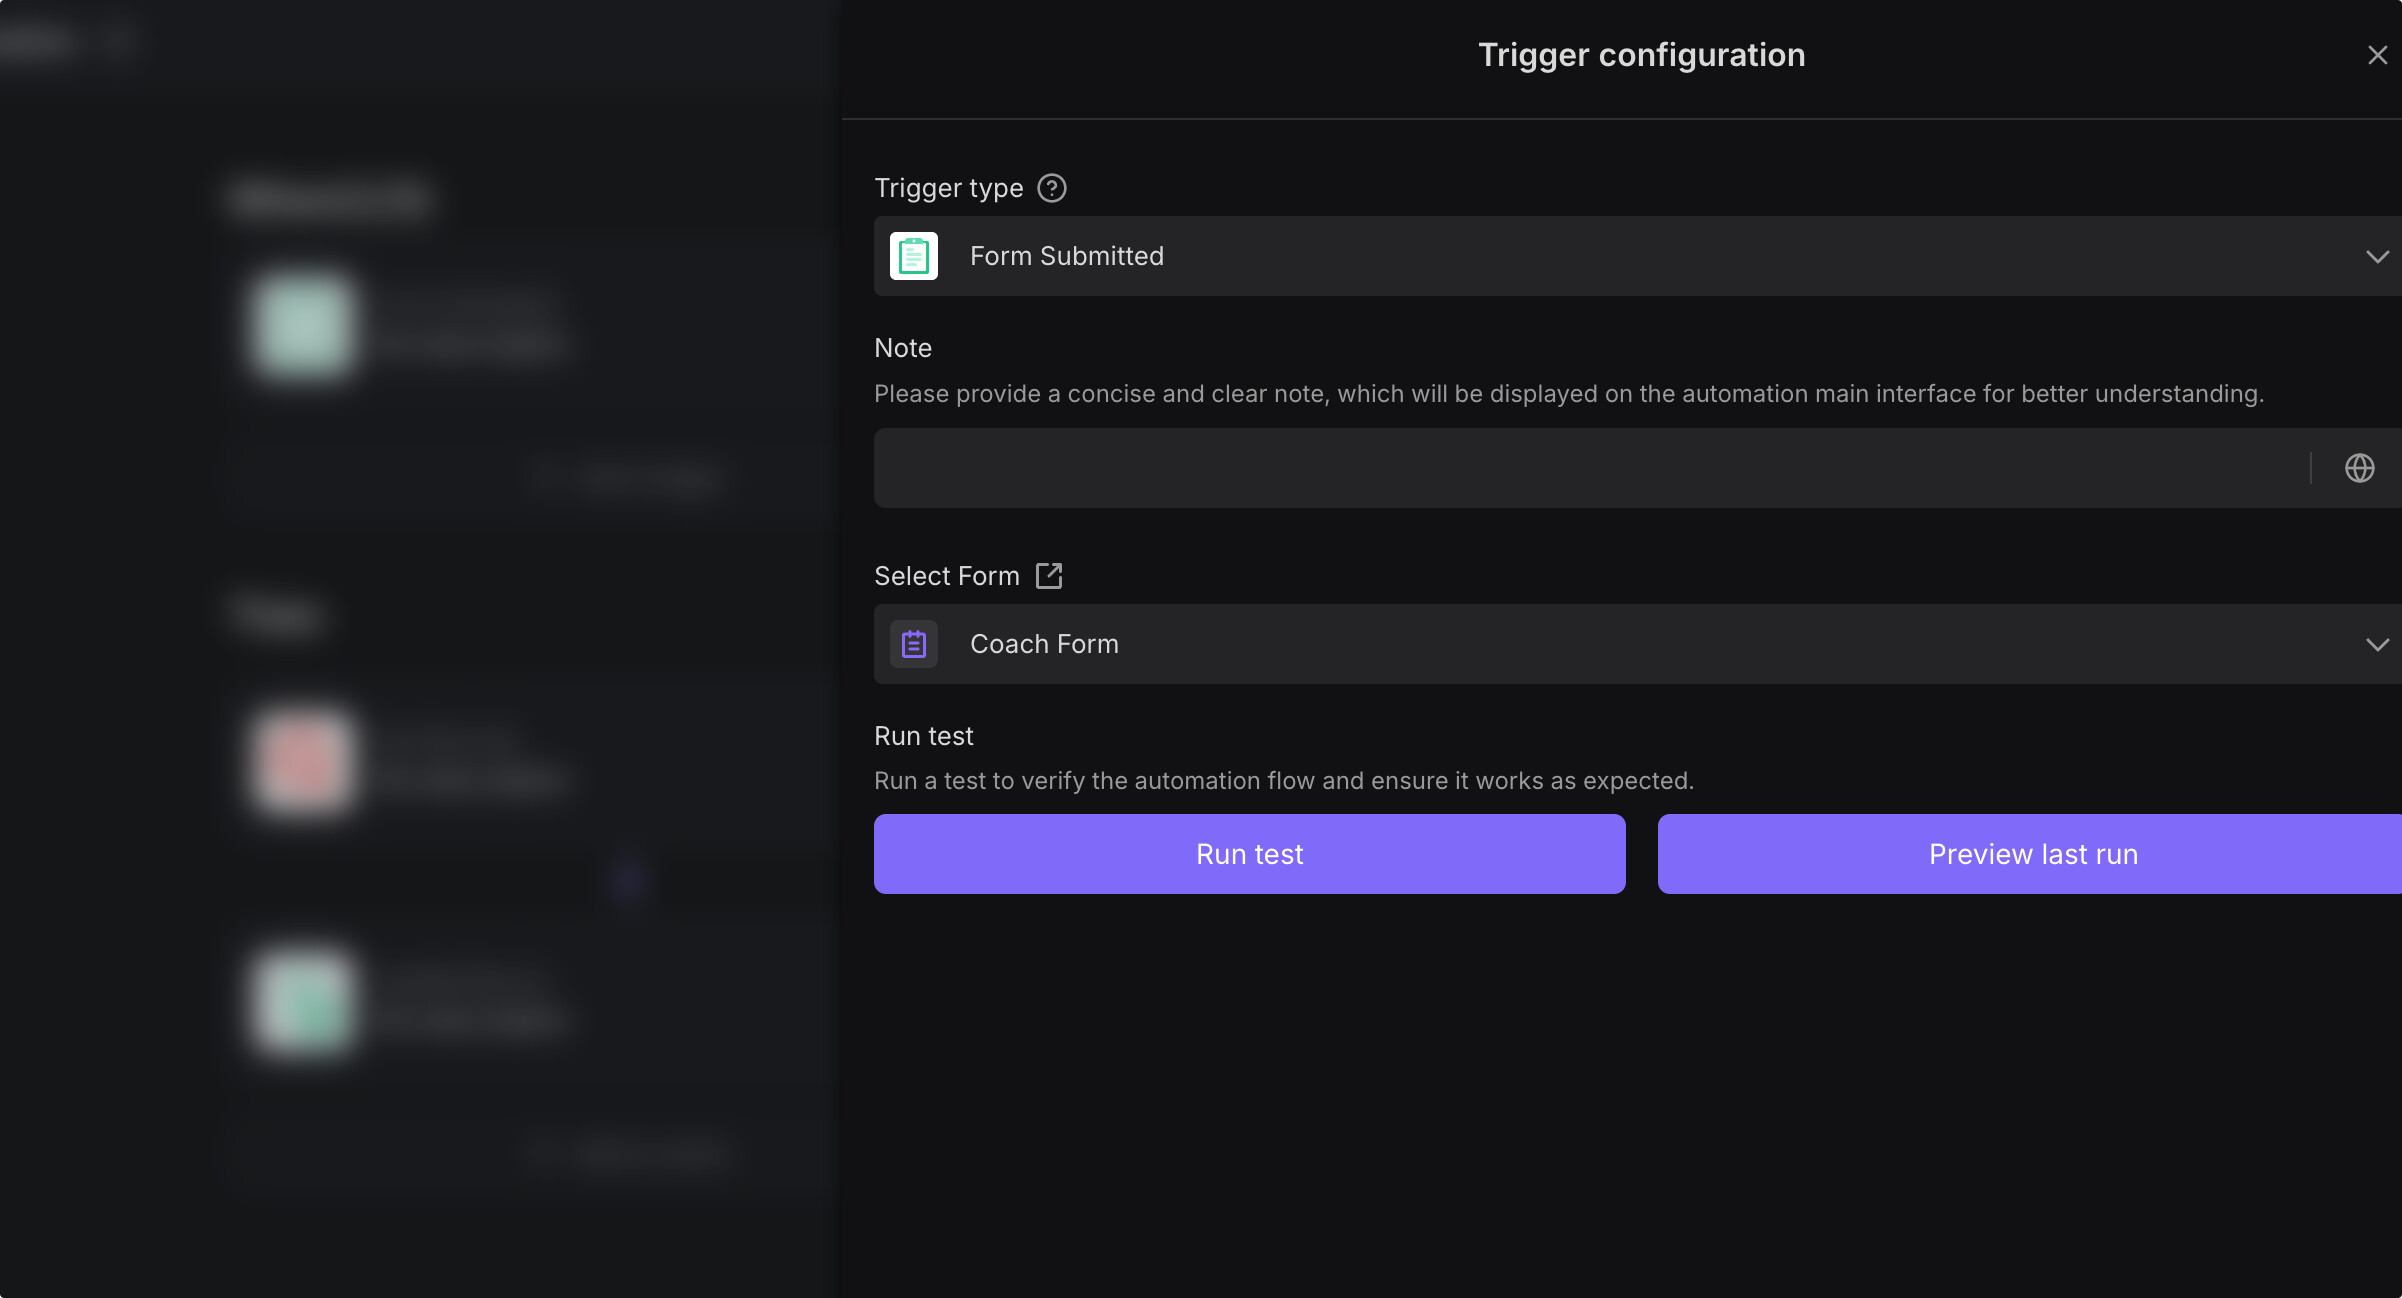This screenshot has height=1298, width=2402.
Task: Click the Note description help text
Action: click(1568, 394)
